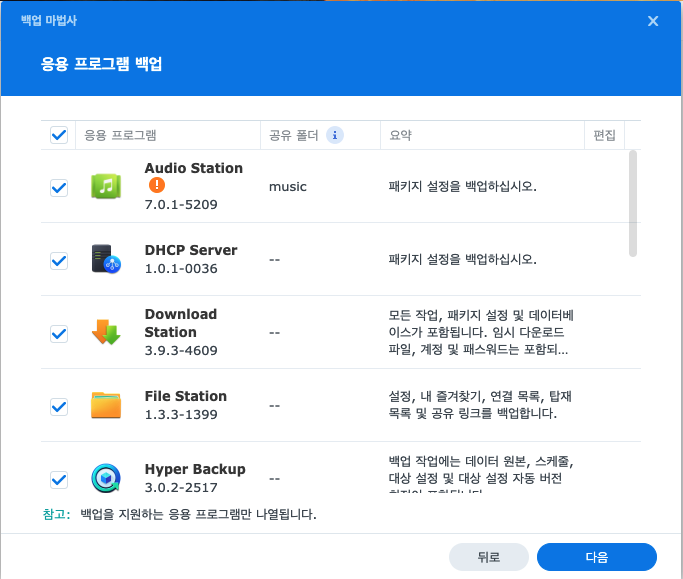Viewport: 683px width, 579px height.
Task: Click Download Station summary starting 모든 작업
Action: [x=481, y=332]
